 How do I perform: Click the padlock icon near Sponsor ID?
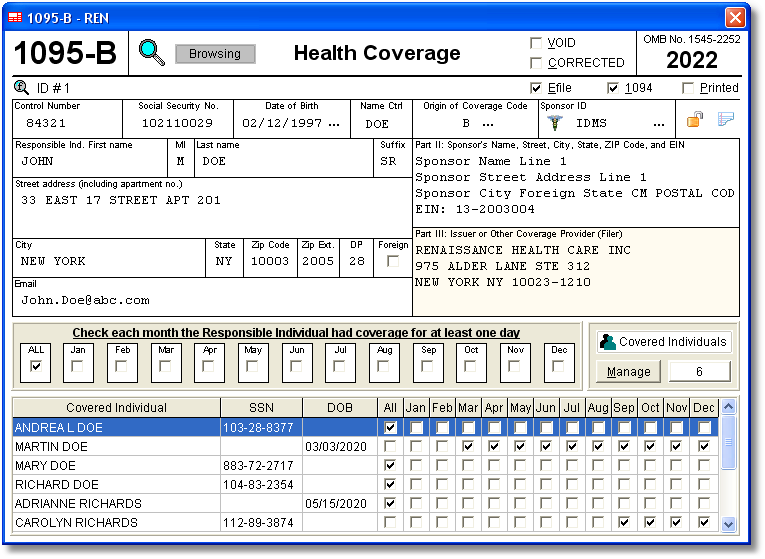pyautogui.click(x=695, y=121)
